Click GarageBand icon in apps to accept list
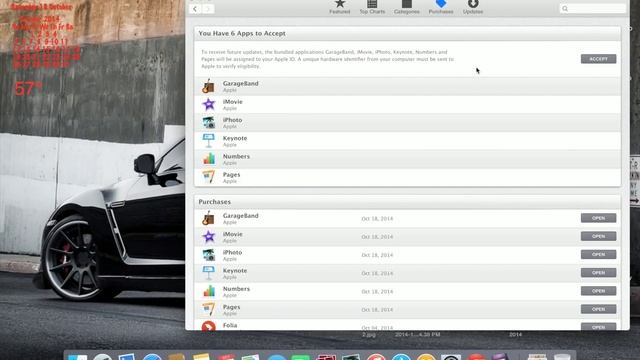 coord(209,86)
